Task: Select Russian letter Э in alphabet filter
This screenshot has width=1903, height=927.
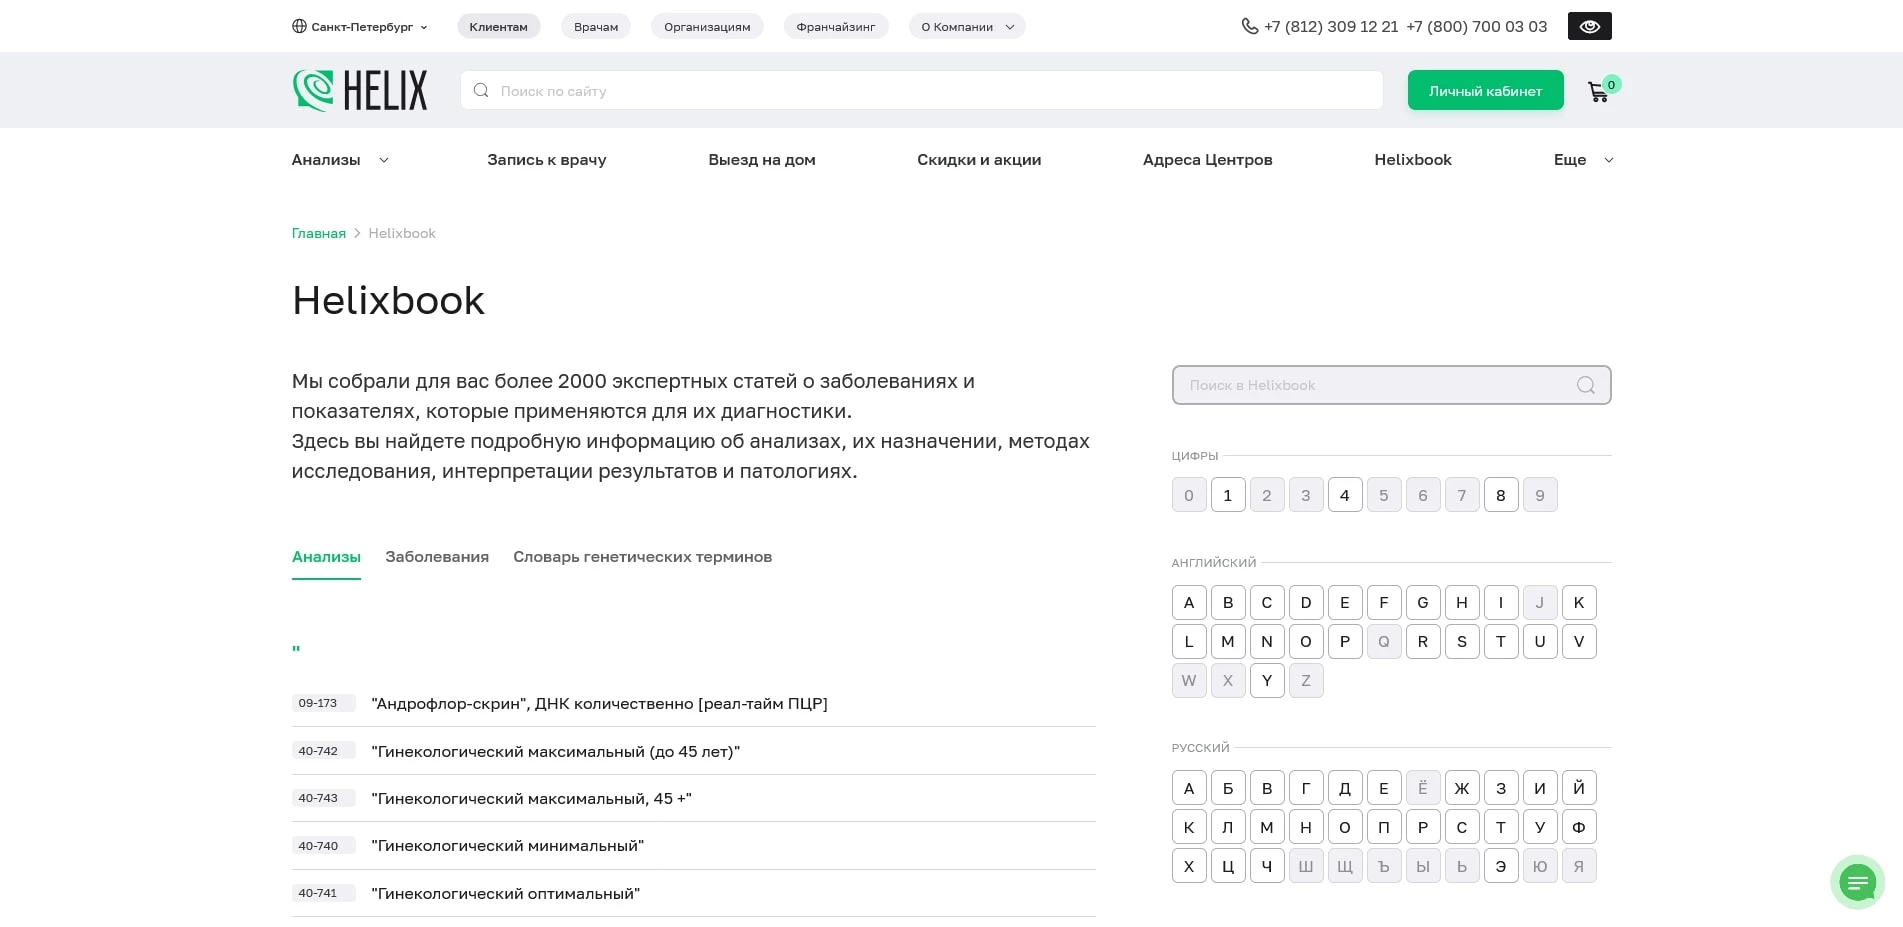Action: pyautogui.click(x=1500, y=866)
